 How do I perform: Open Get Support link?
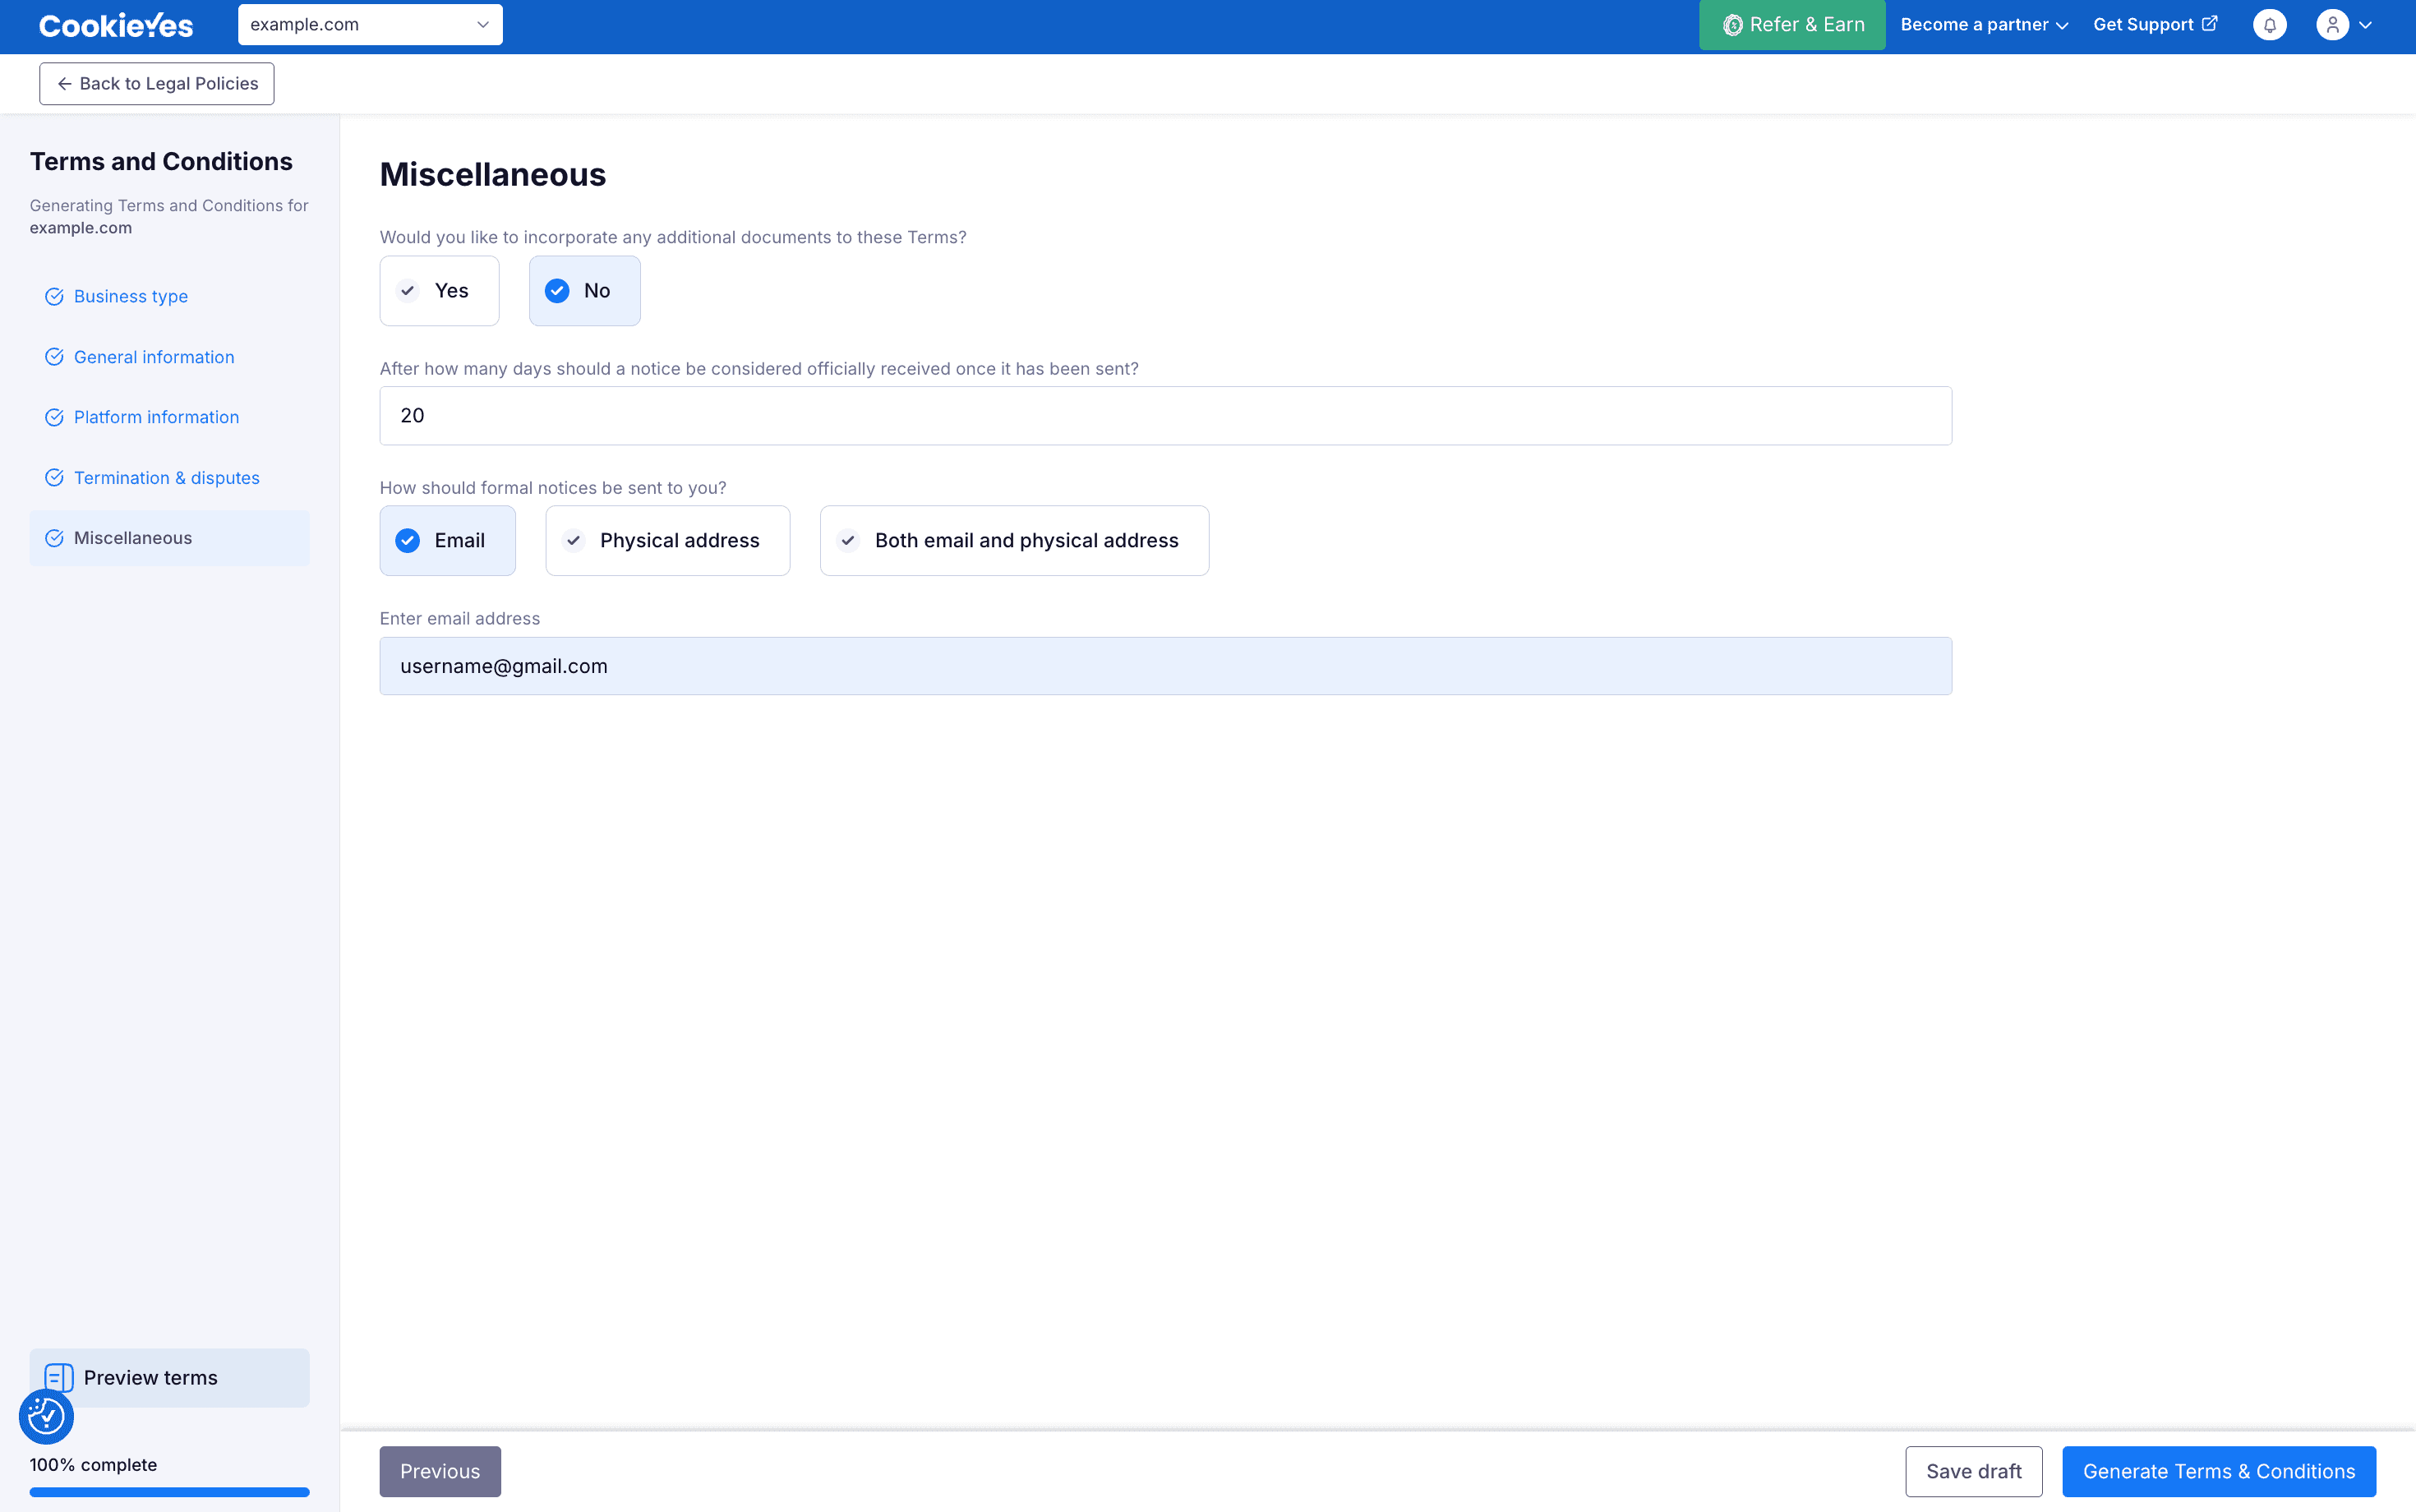(x=2155, y=25)
